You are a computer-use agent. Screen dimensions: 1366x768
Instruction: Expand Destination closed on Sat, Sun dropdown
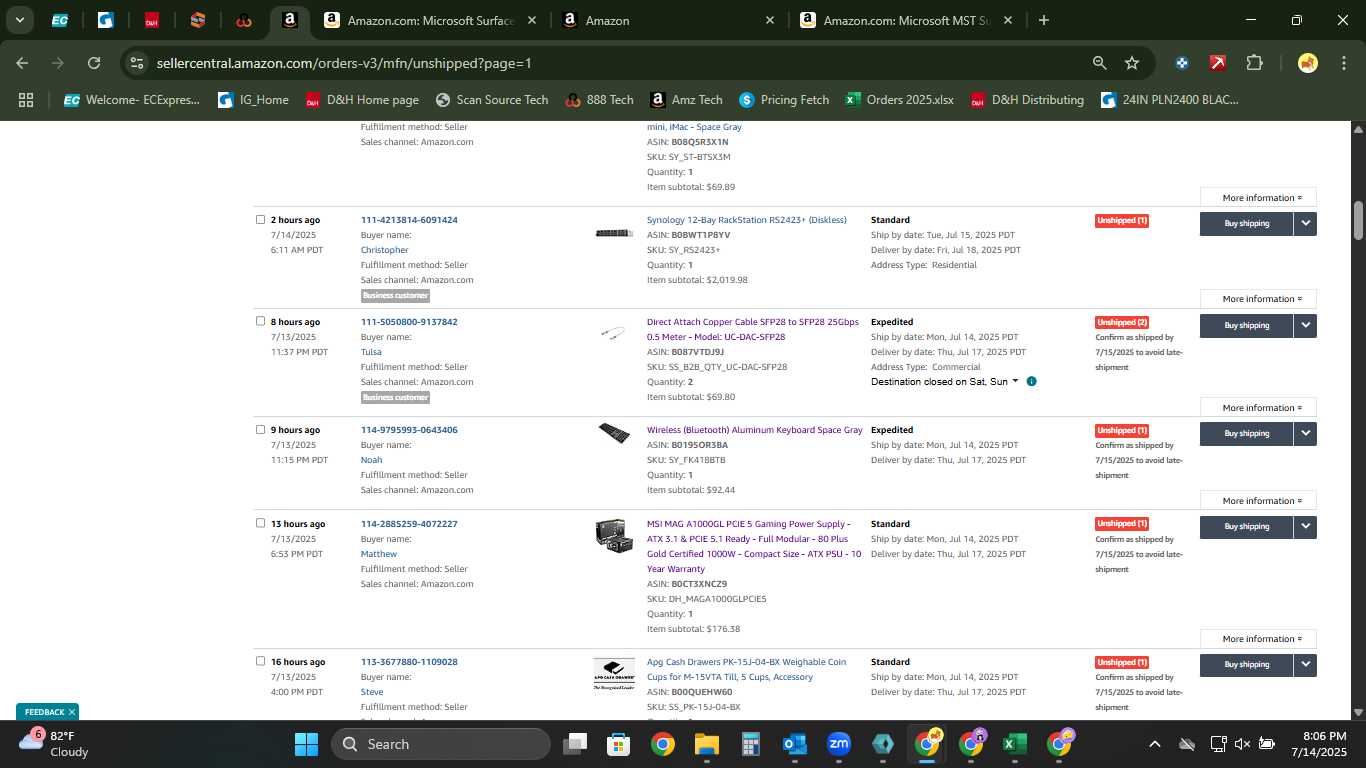click(x=945, y=382)
